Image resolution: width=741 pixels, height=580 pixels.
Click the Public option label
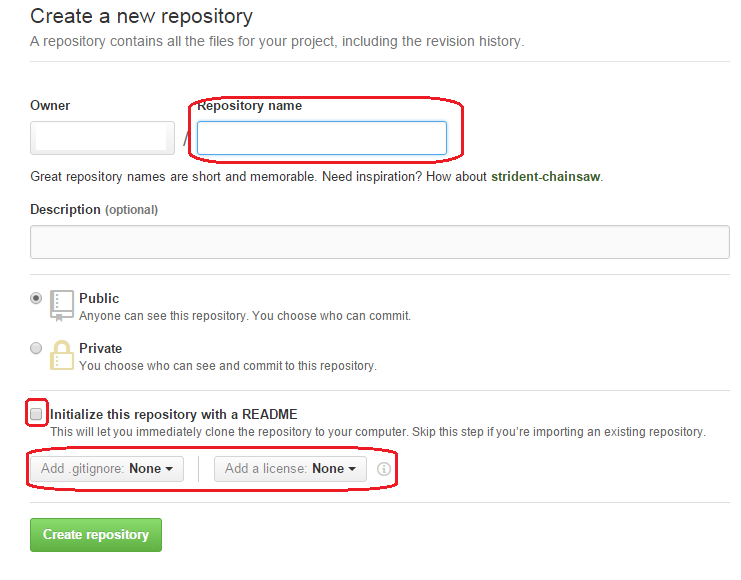(x=99, y=298)
